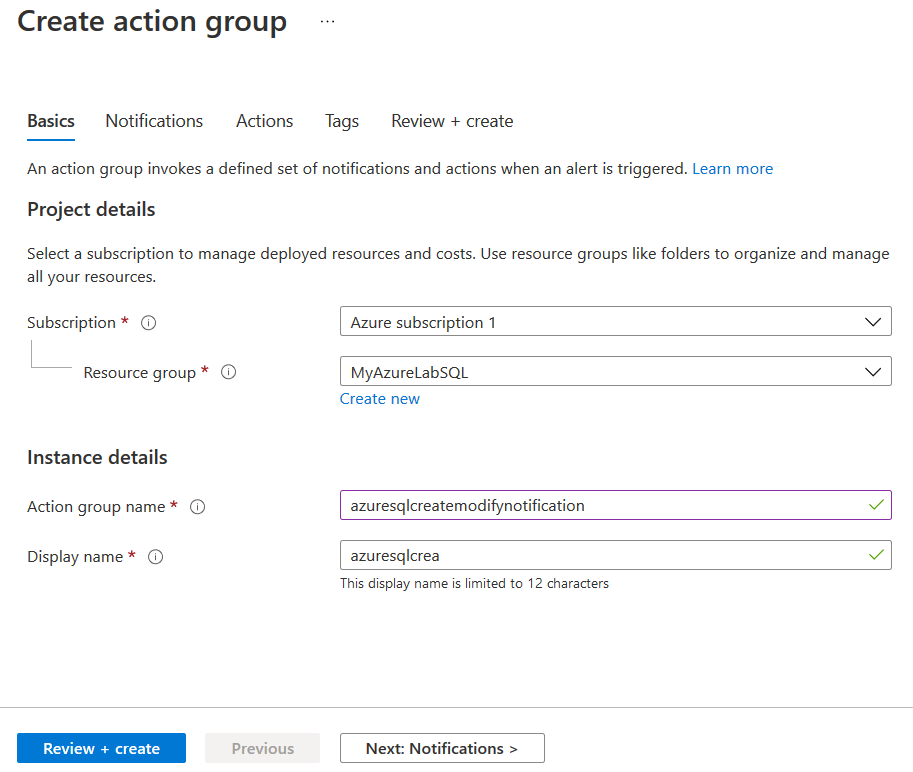Click inside the Action group name field
This screenshot has width=913, height=772.
[600, 506]
